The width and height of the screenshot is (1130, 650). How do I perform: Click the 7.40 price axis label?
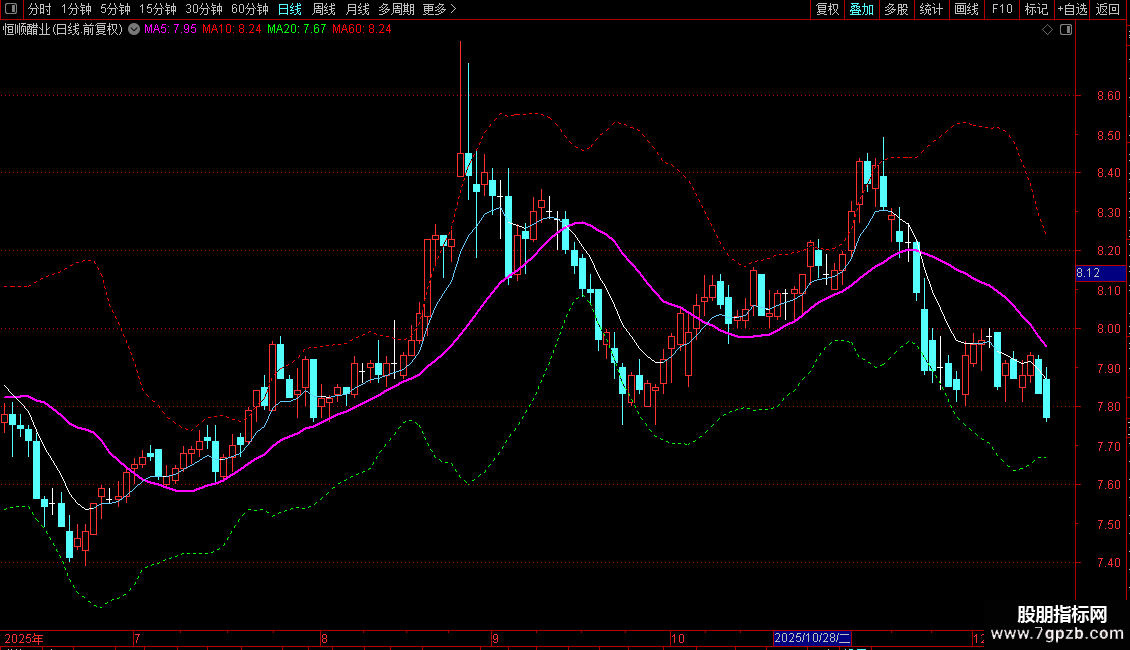[1108, 562]
